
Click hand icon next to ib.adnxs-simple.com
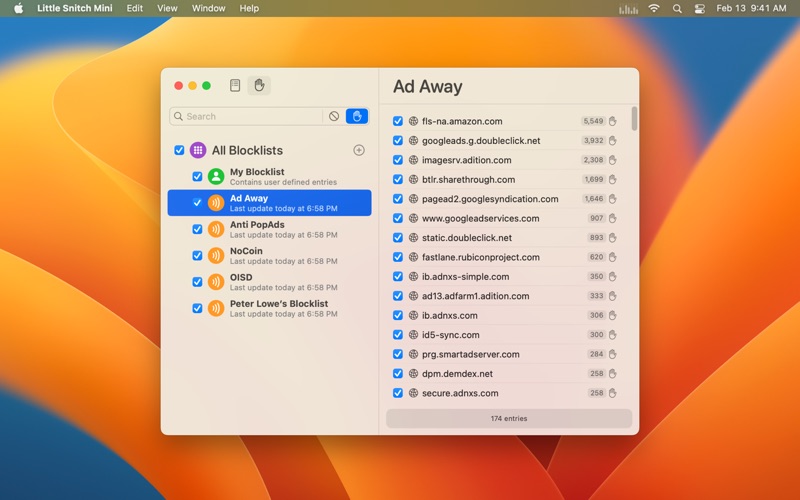point(613,276)
